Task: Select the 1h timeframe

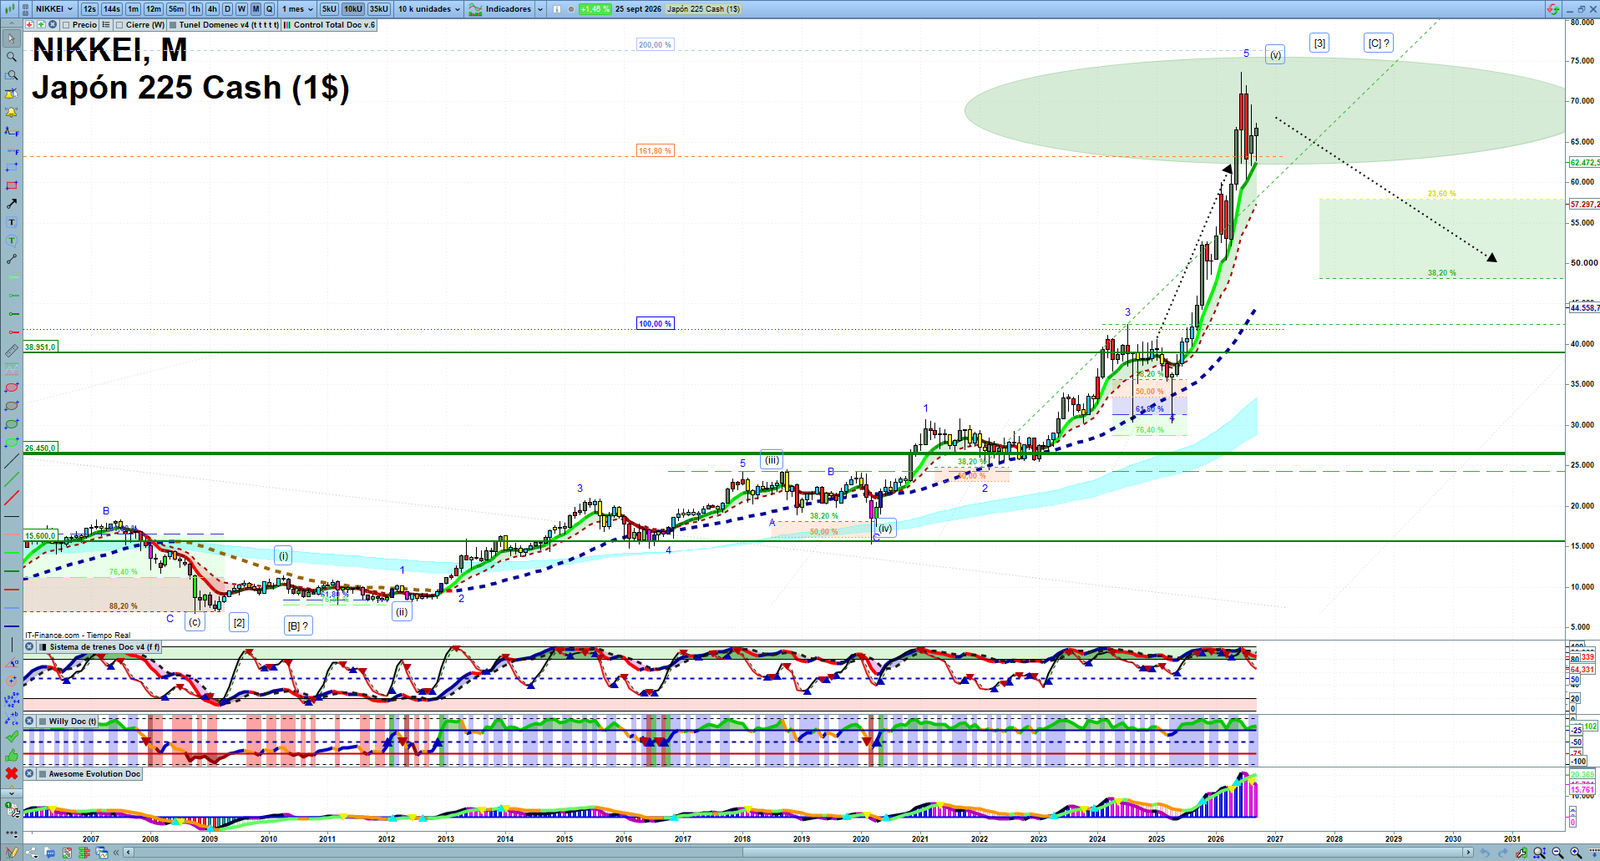Action: (196, 9)
